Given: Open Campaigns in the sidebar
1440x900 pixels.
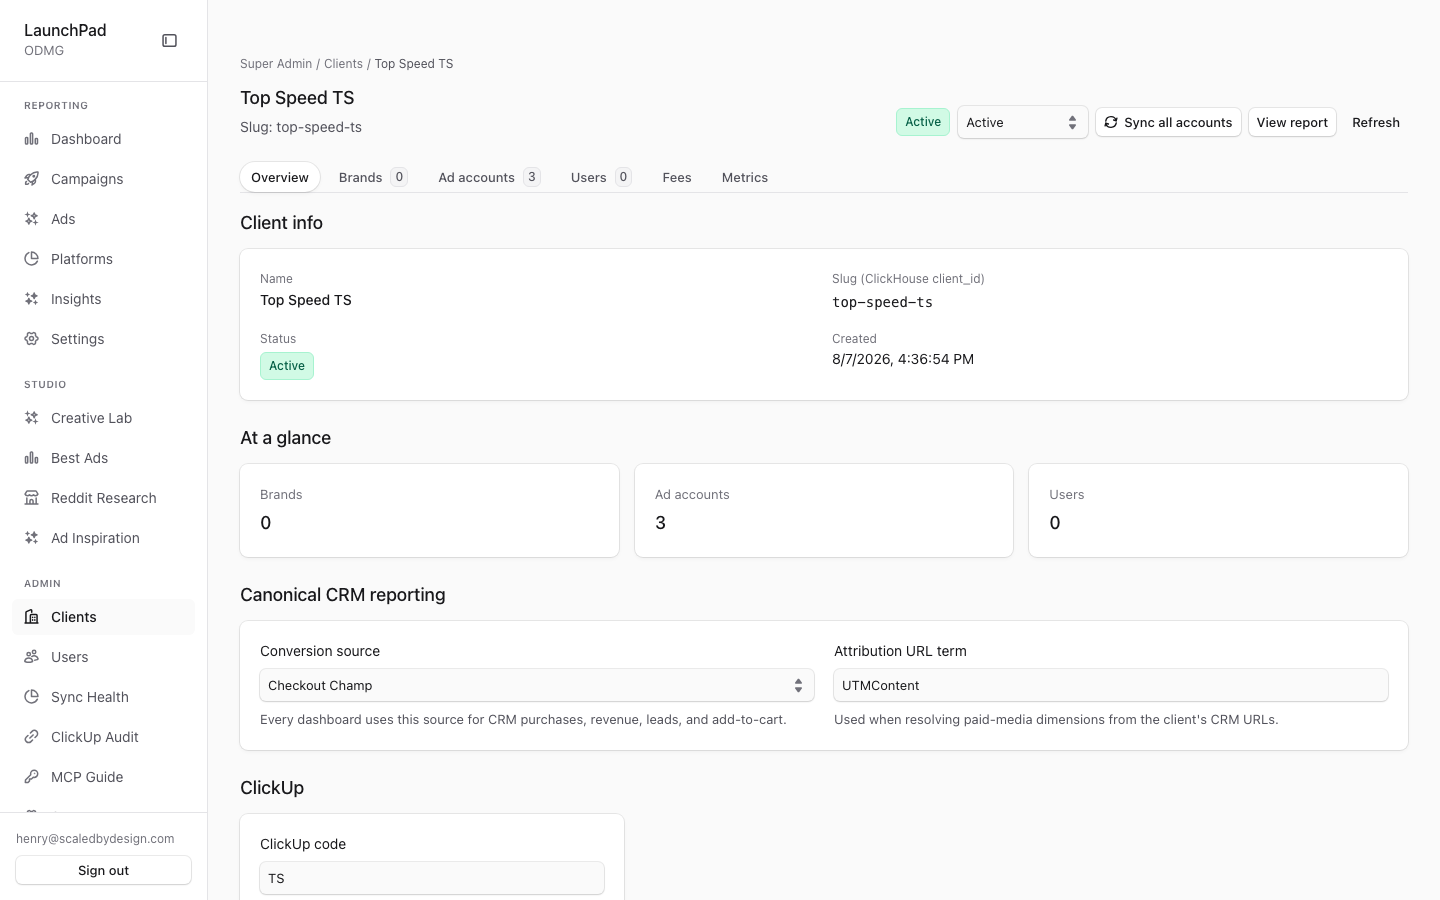Looking at the screenshot, I should [x=104, y=179].
